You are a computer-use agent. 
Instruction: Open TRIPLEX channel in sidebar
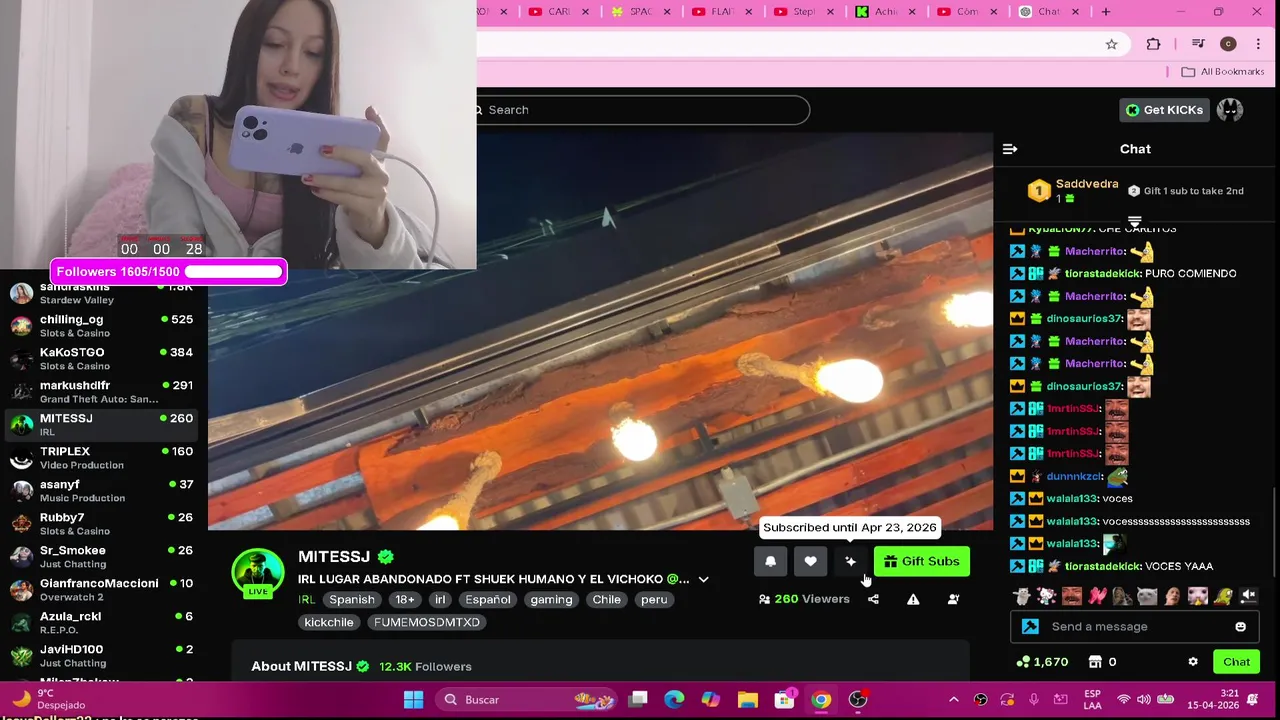tap(100, 458)
